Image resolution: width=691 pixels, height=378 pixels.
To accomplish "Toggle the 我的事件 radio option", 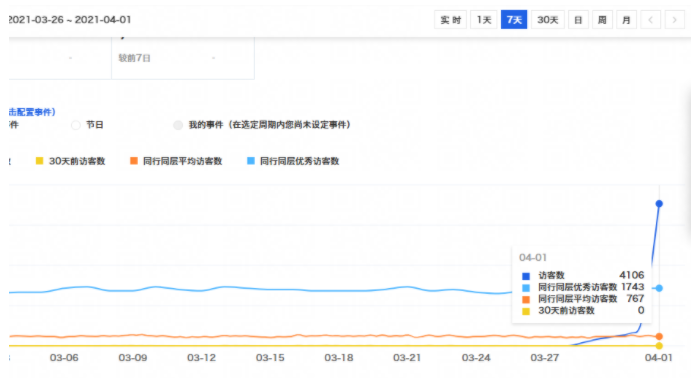I will tap(178, 125).
